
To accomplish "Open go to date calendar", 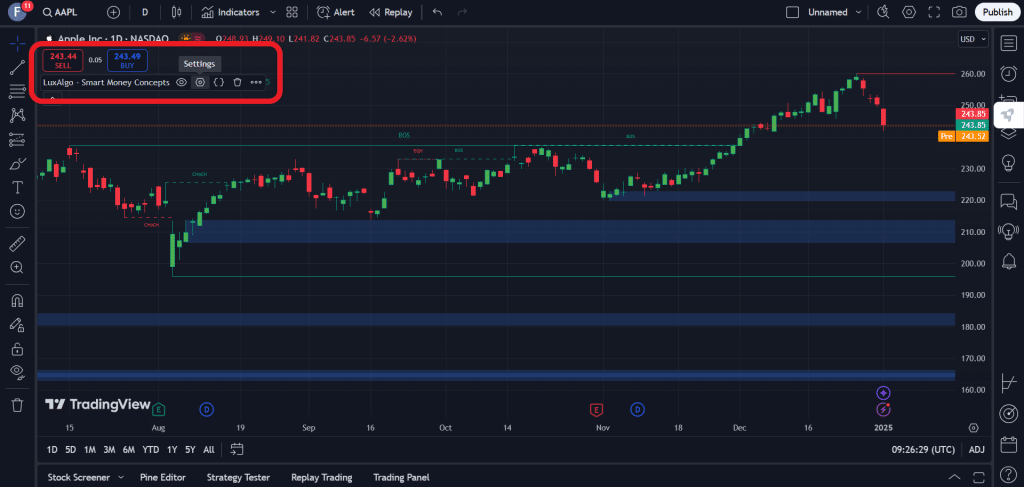I will (x=237, y=449).
